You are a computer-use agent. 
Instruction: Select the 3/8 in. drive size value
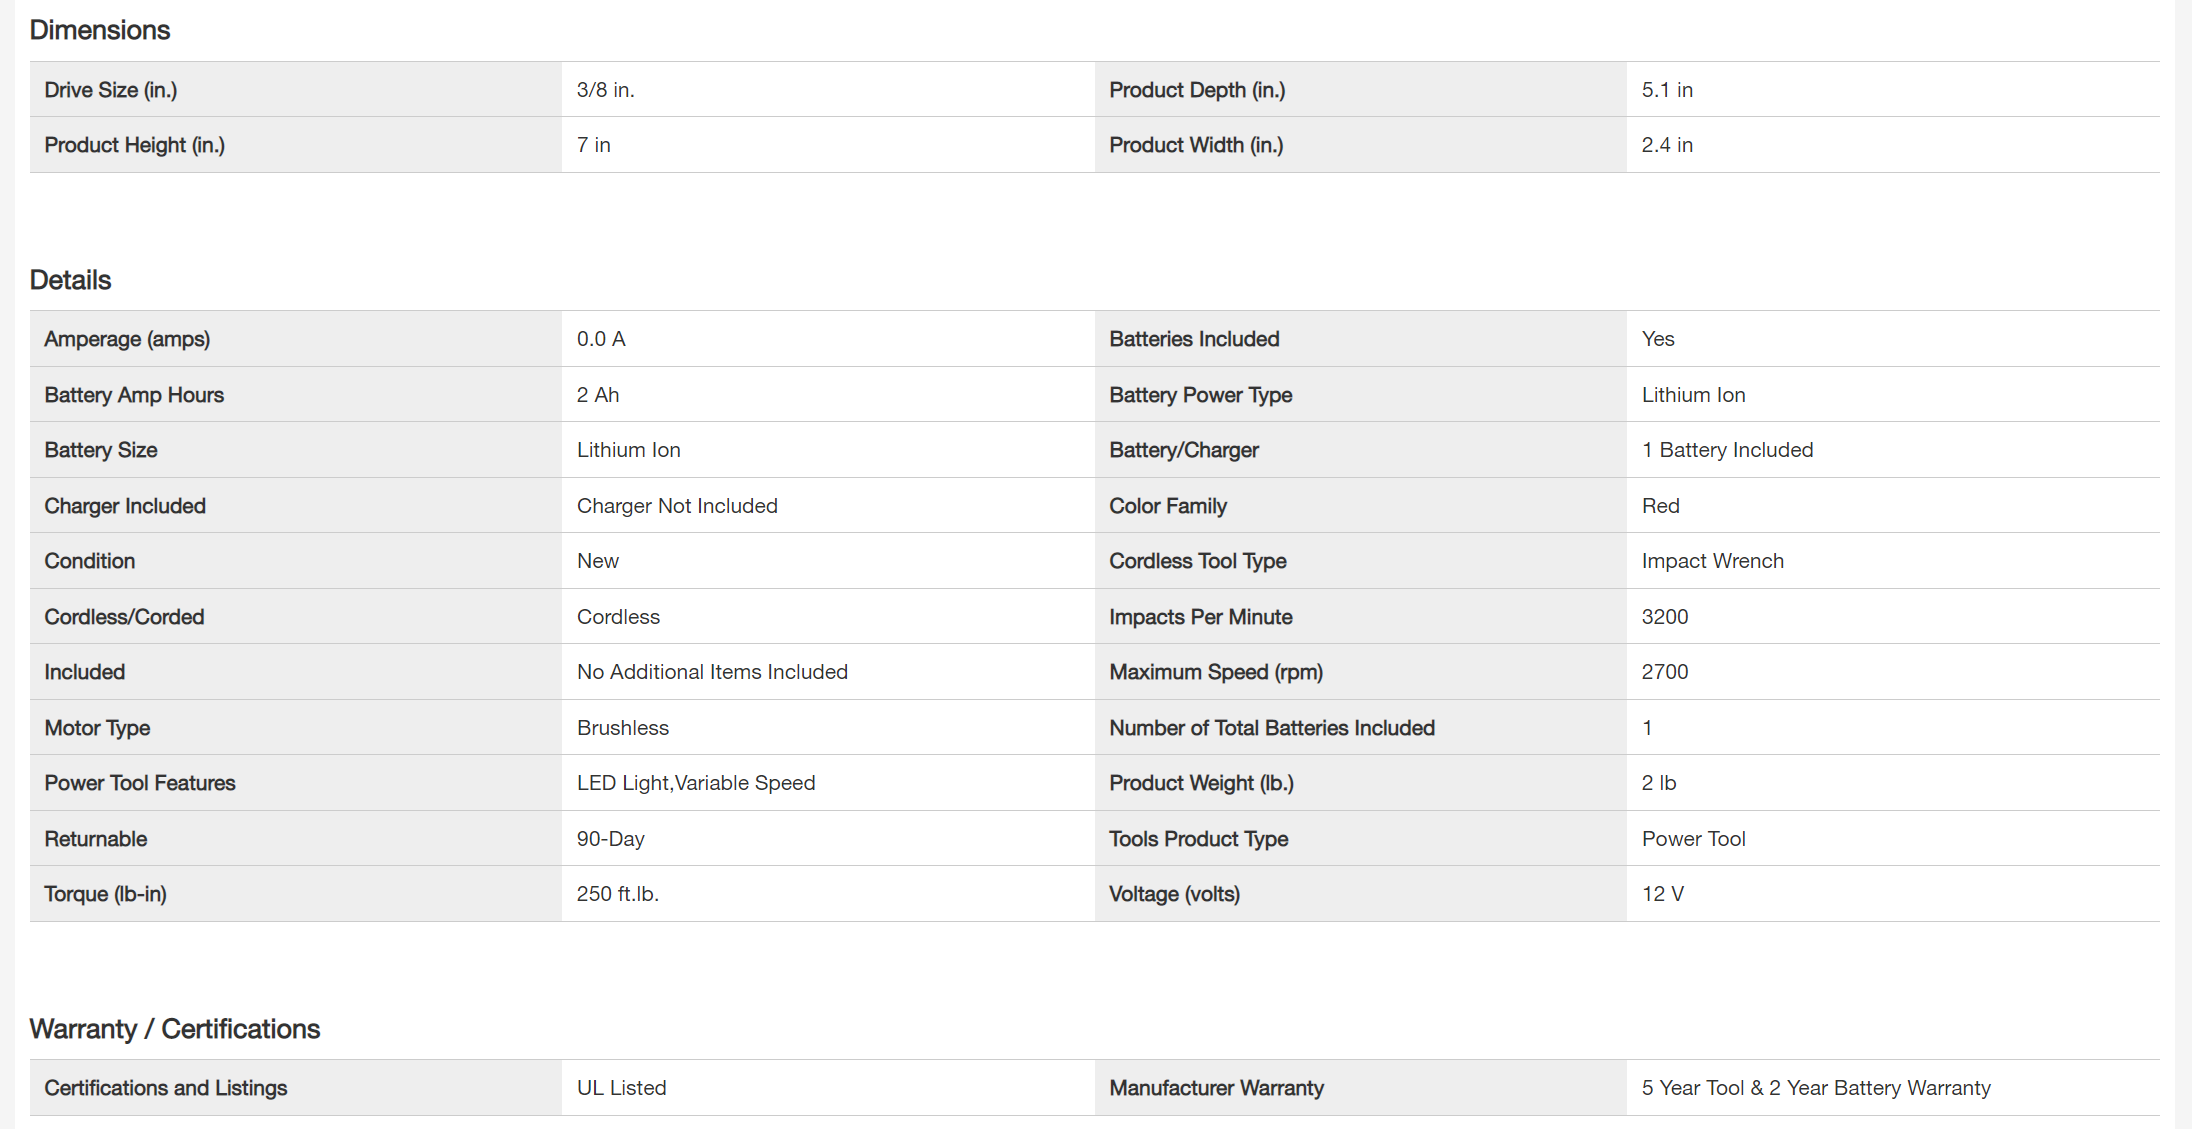[606, 90]
